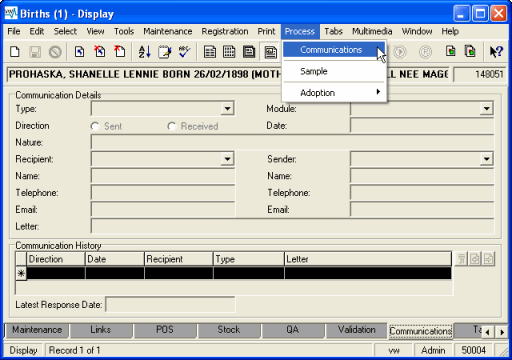Click the stacked pages green-red icon
This screenshot has height=360, width=512.
pyautogui.click(x=470, y=52)
